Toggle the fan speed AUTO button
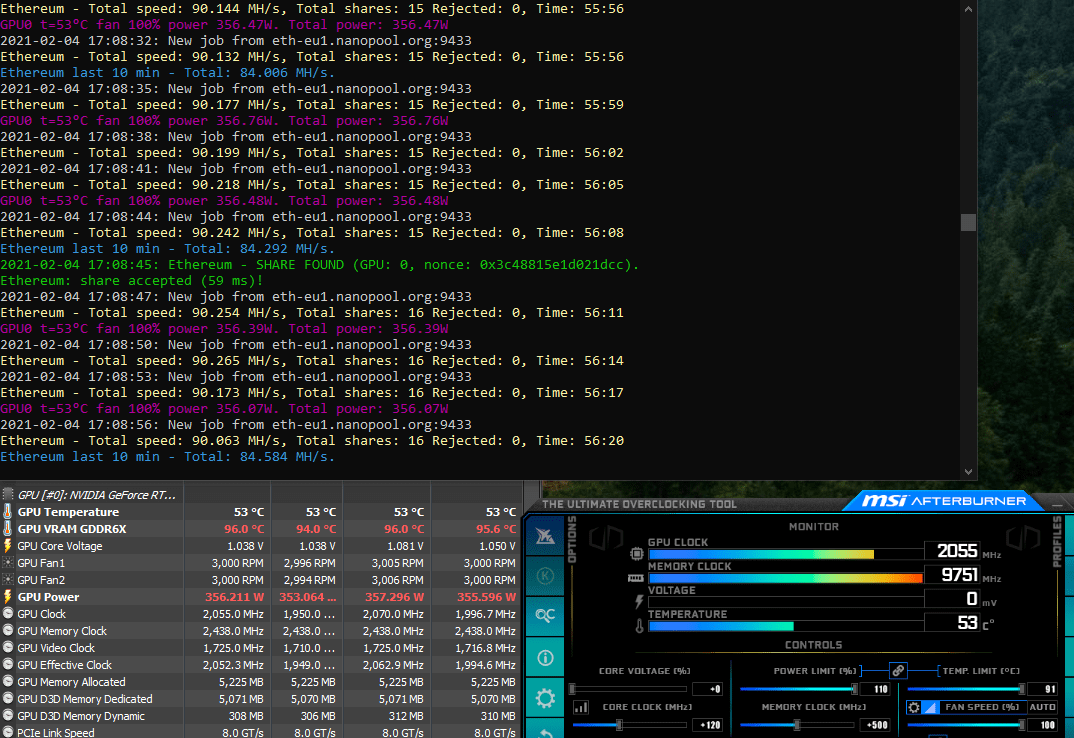This screenshot has width=1074, height=738. coord(1042,707)
